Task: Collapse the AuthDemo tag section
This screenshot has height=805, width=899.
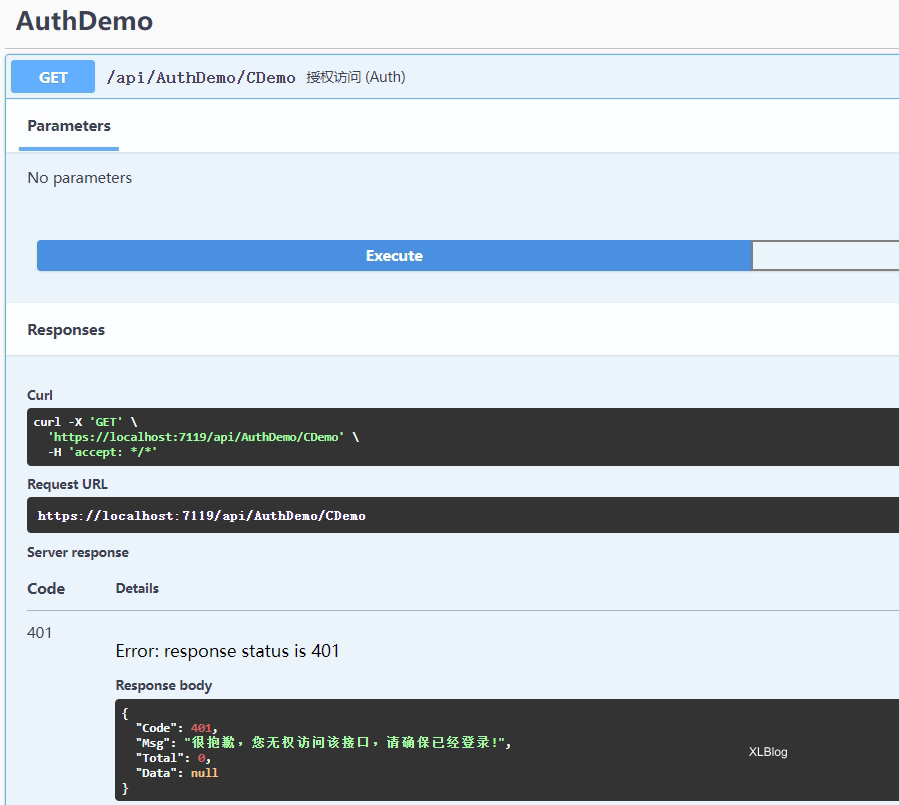Action: point(85,21)
